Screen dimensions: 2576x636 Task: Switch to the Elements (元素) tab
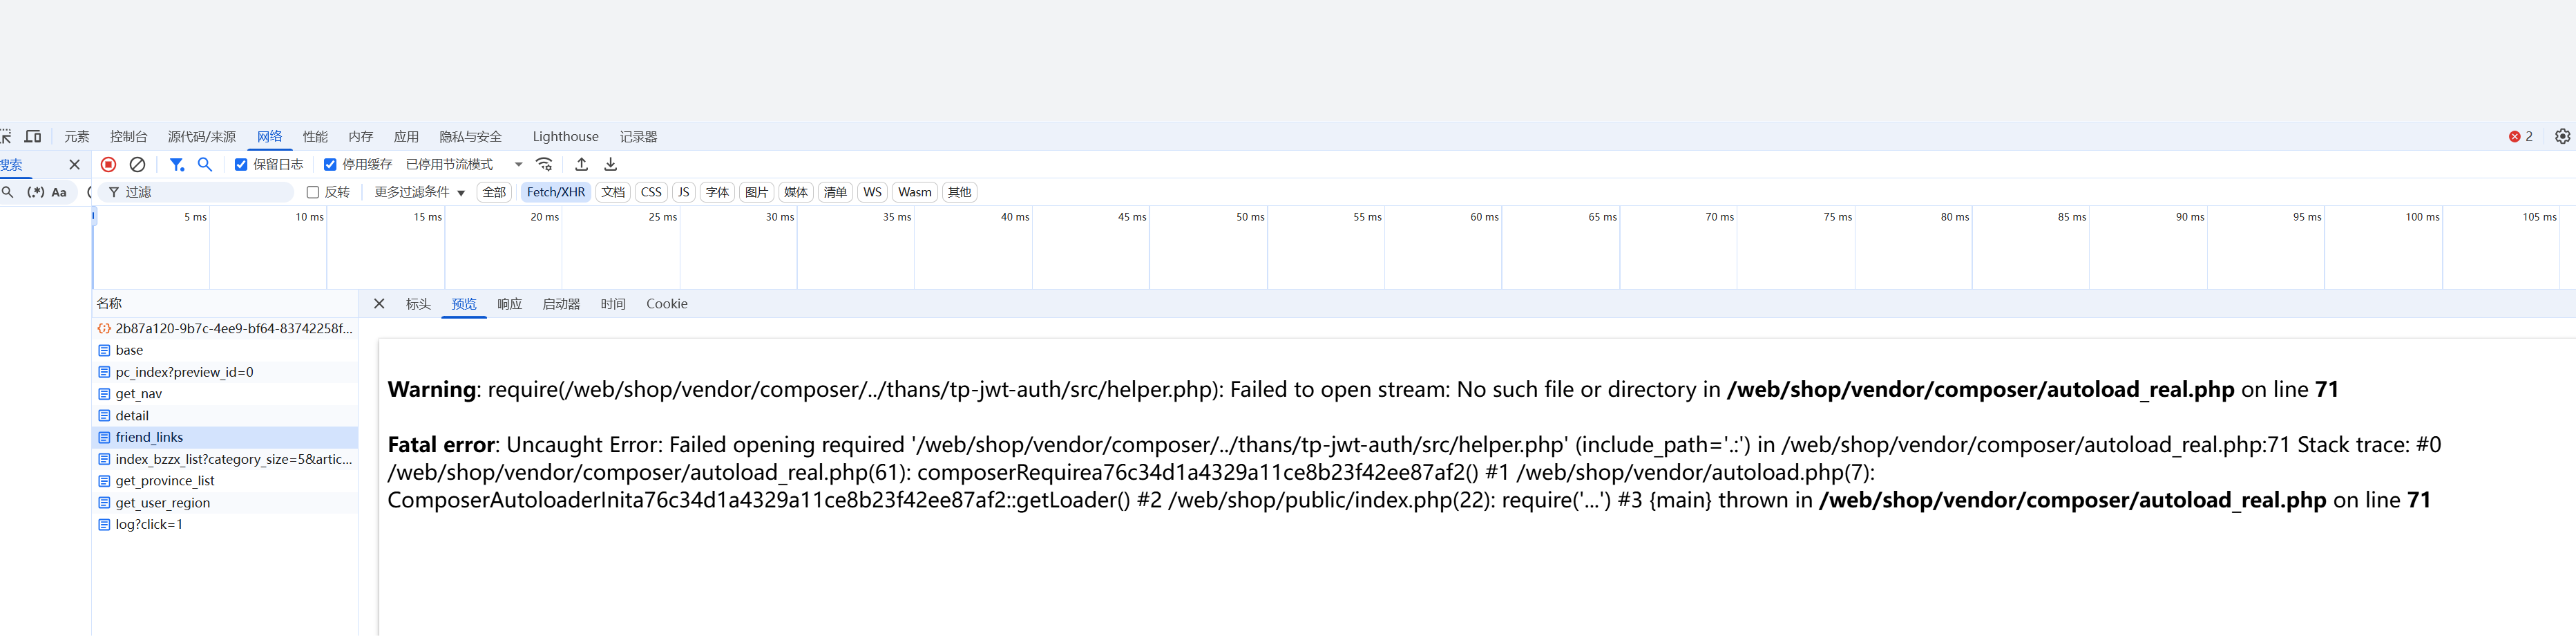click(x=77, y=136)
